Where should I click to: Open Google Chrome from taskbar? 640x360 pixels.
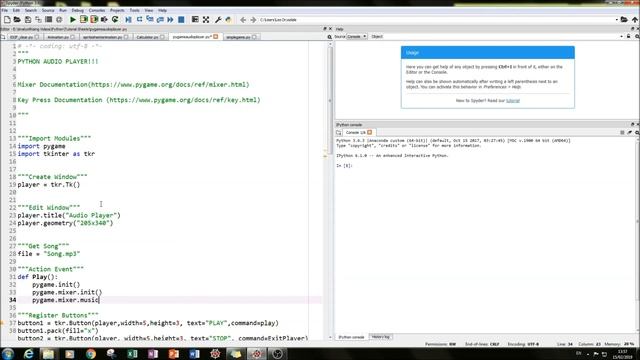pyautogui.click(x=91, y=354)
